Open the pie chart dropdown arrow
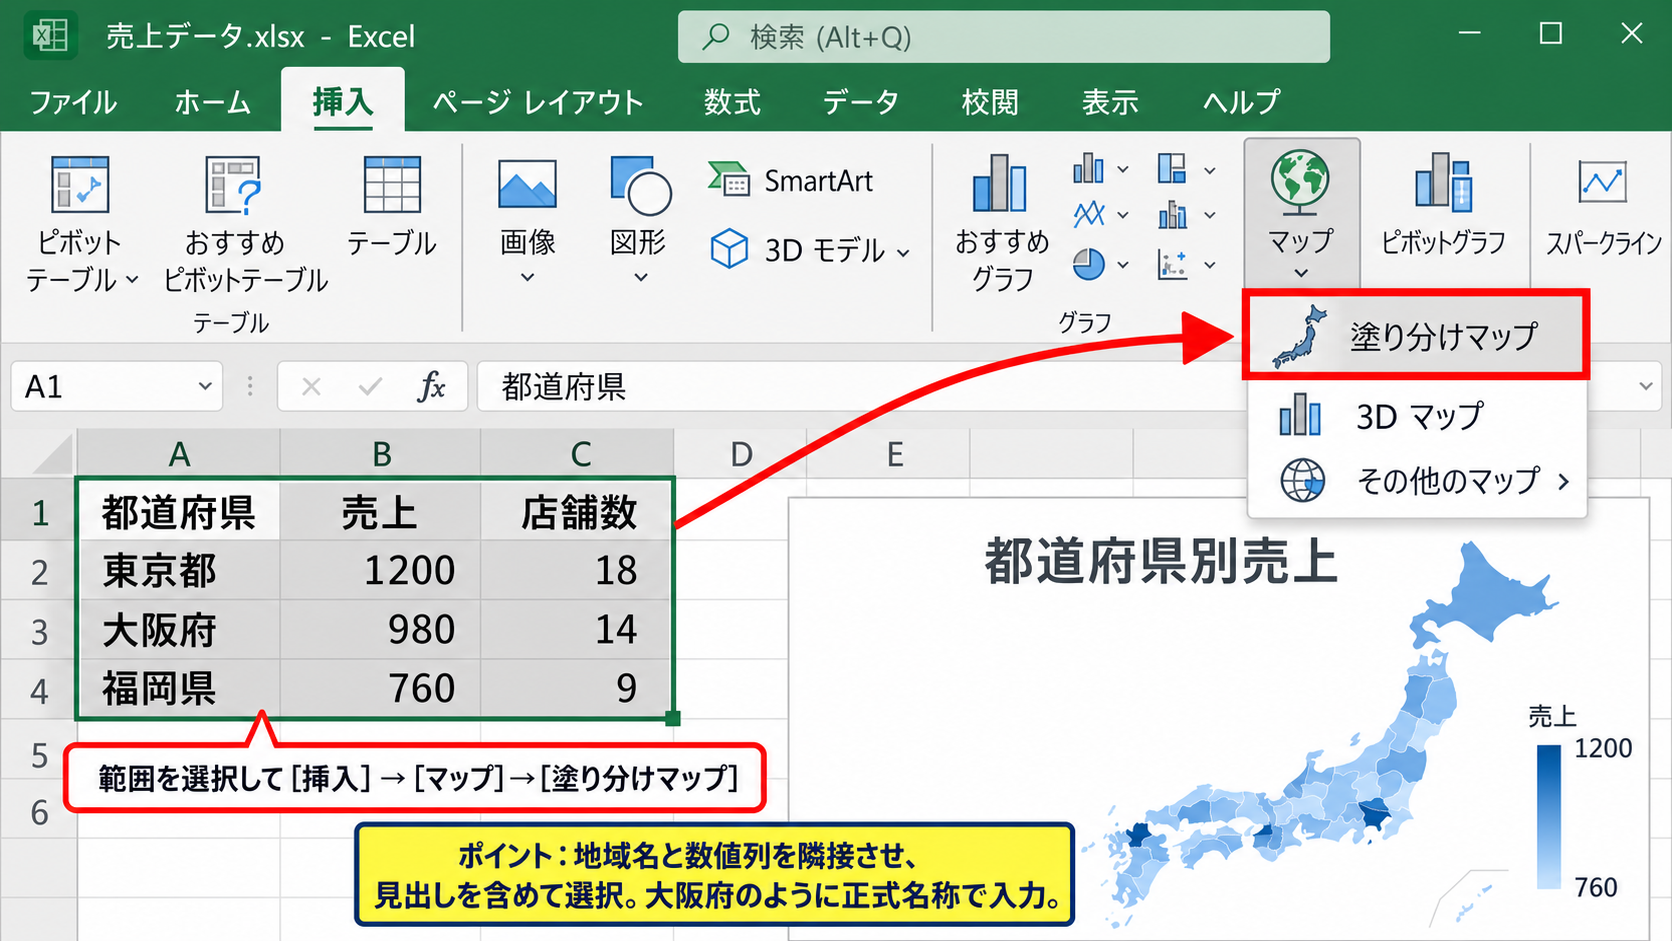Screen dimensions: 1672x941 click(1123, 265)
